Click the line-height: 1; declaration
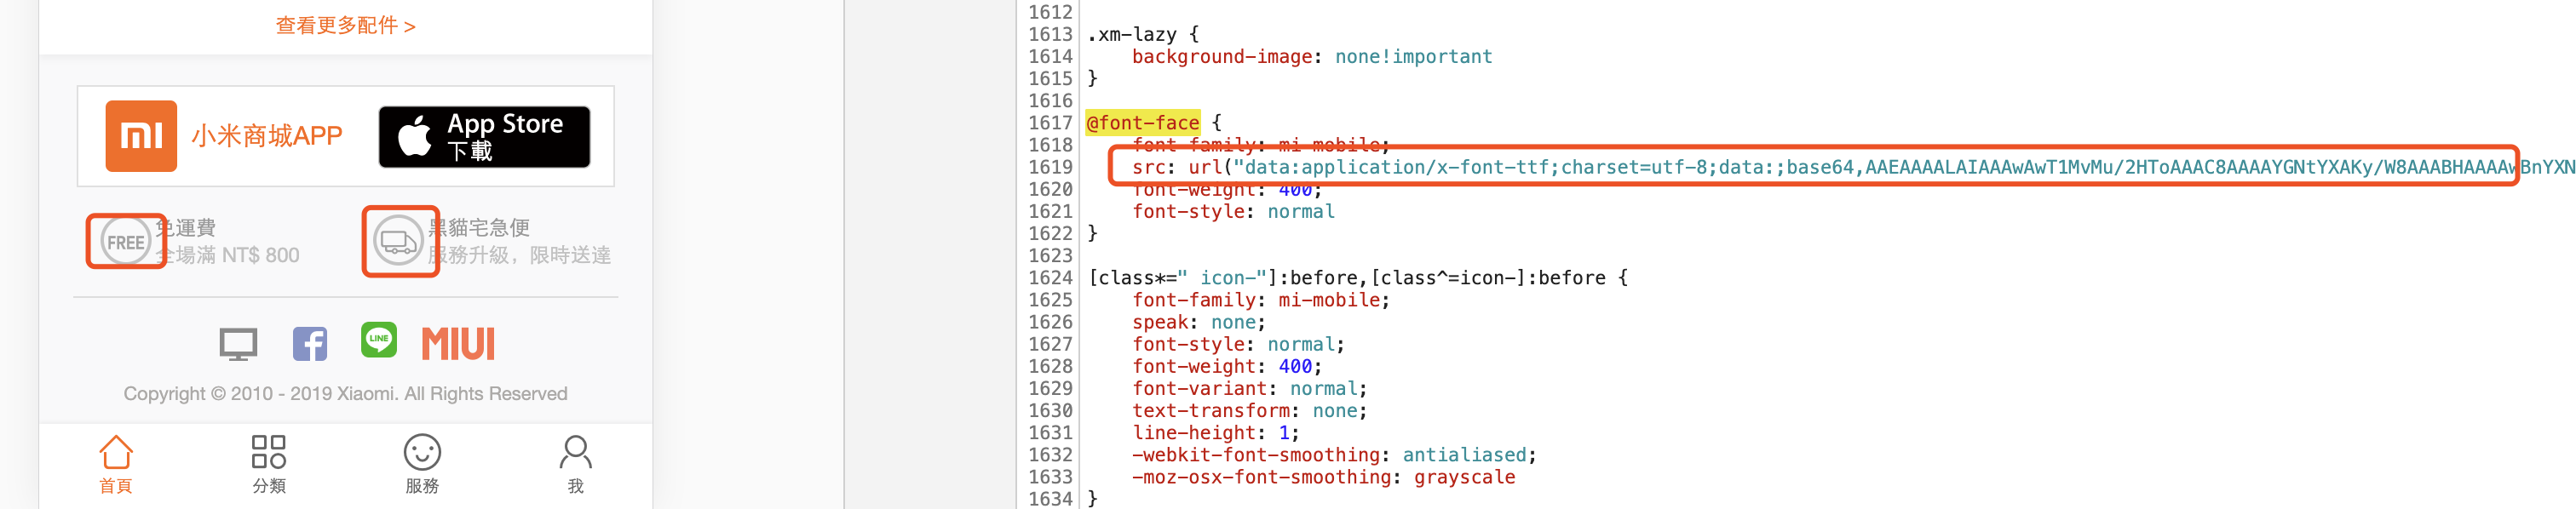This screenshot has width=2576, height=509. tap(1216, 433)
